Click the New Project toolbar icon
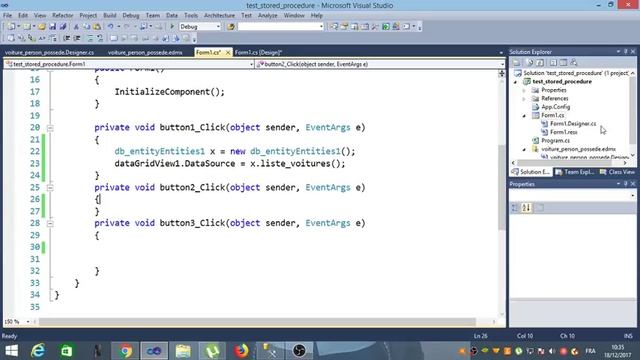Viewport: 640px width, 360px height. point(11,27)
